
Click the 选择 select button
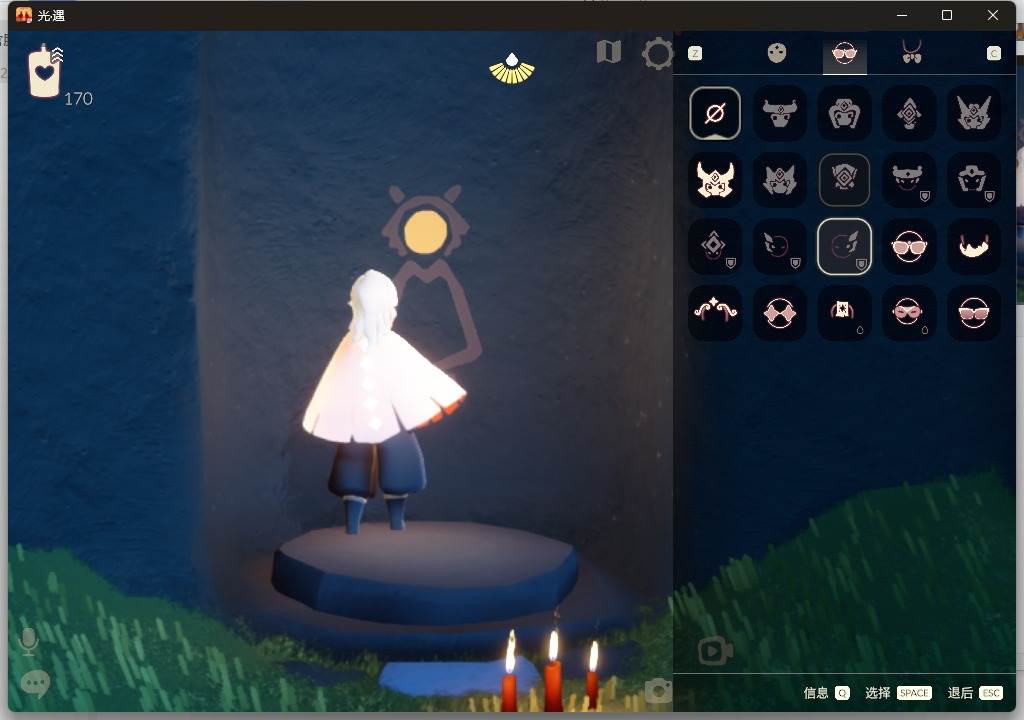coord(897,693)
